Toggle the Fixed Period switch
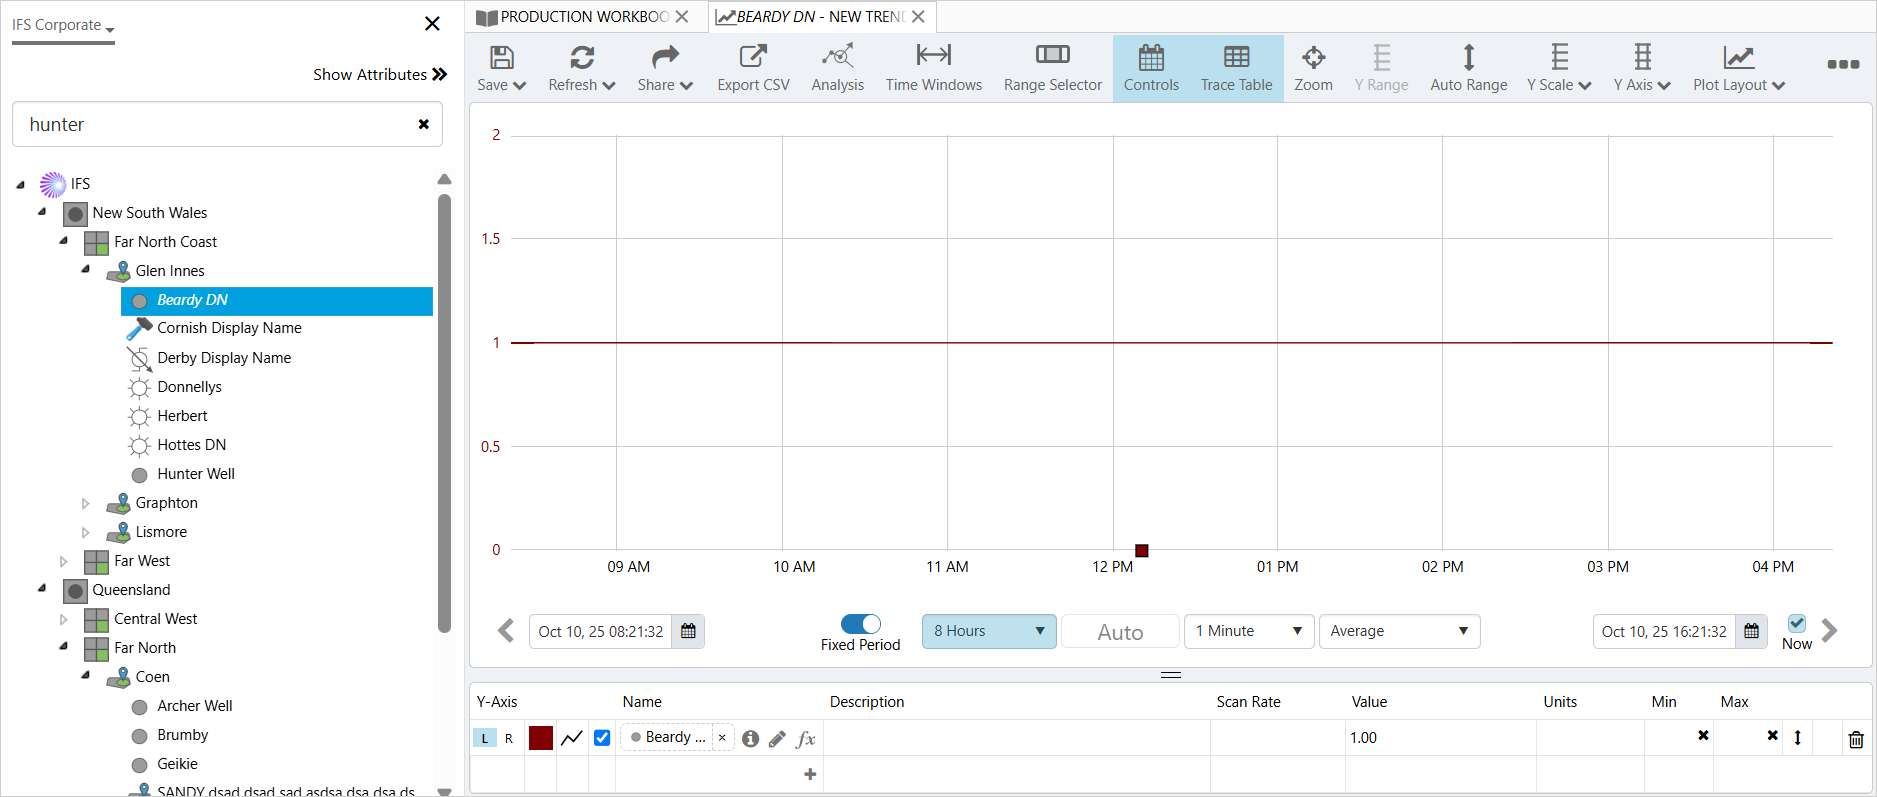This screenshot has height=797, width=1877. pos(860,624)
